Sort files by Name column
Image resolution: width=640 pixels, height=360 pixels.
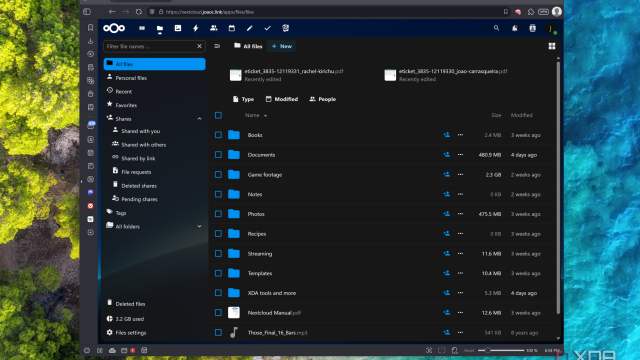(256, 115)
